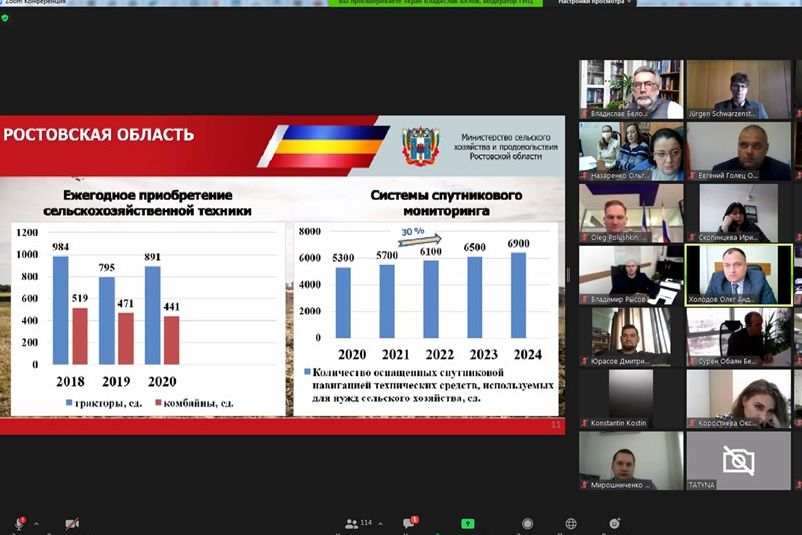Click the green encryption shield icon
The image size is (802, 535).
point(5,18)
